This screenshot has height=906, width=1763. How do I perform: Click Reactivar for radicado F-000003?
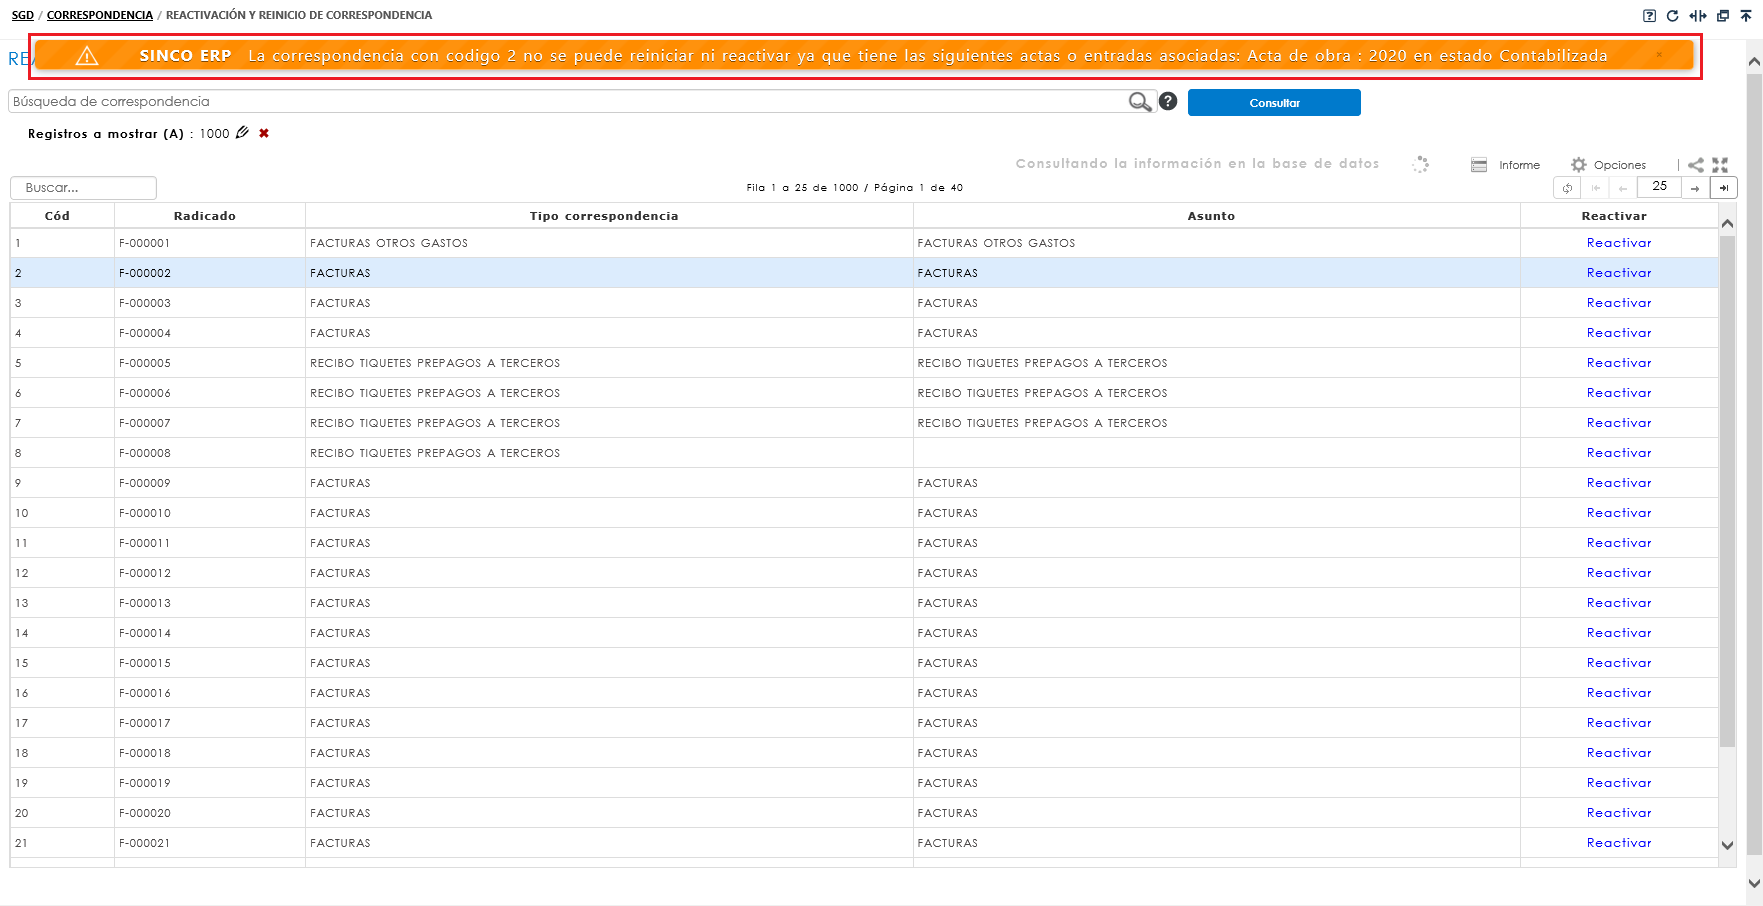tap(1619, 303)
